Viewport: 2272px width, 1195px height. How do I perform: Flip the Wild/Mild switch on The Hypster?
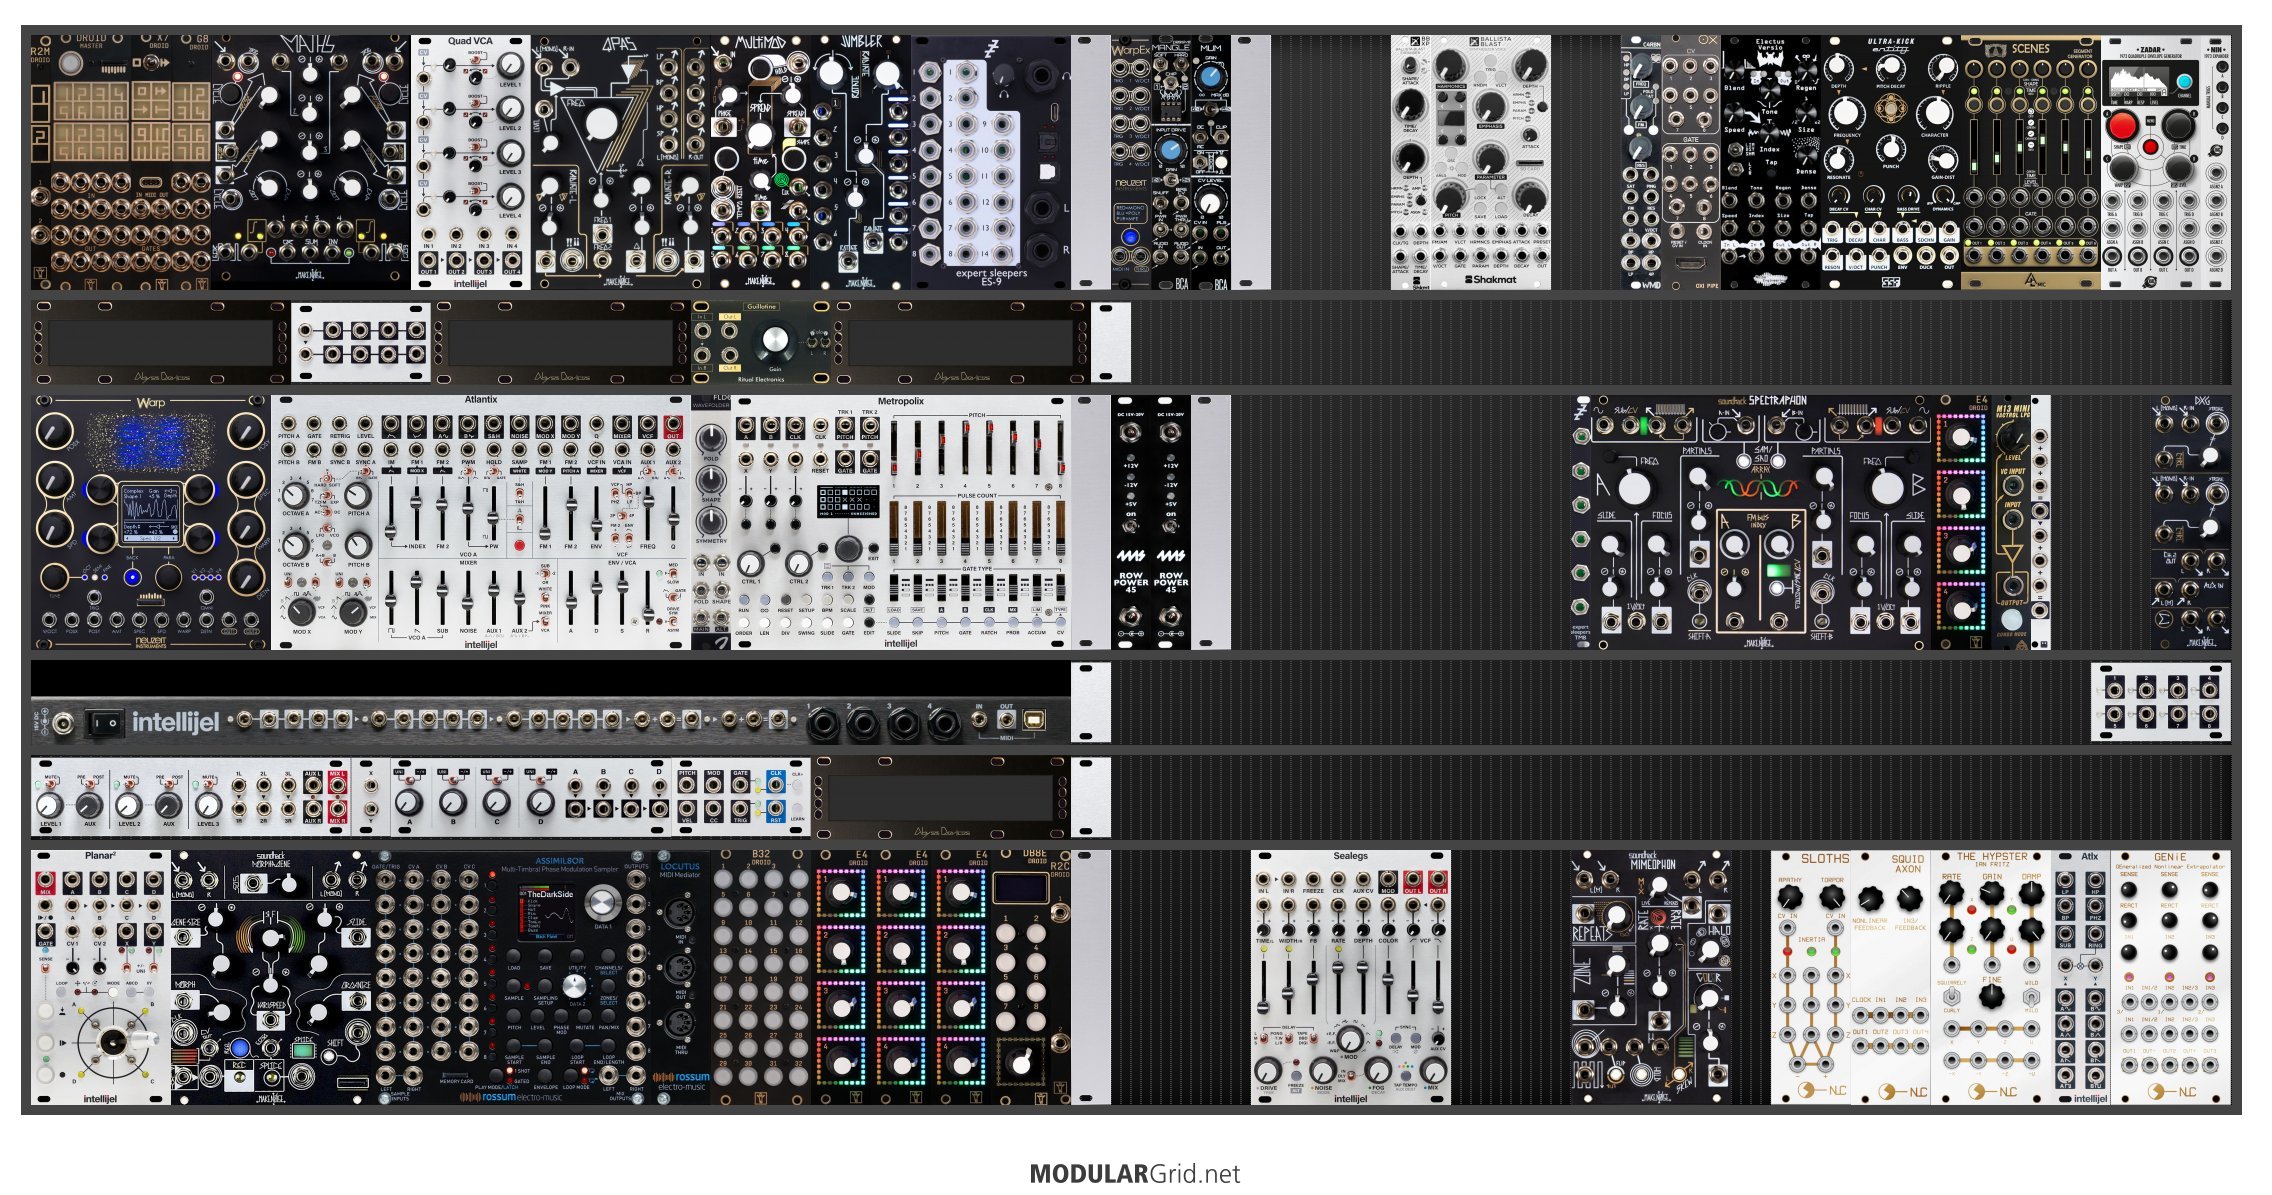pos(2031,996)
